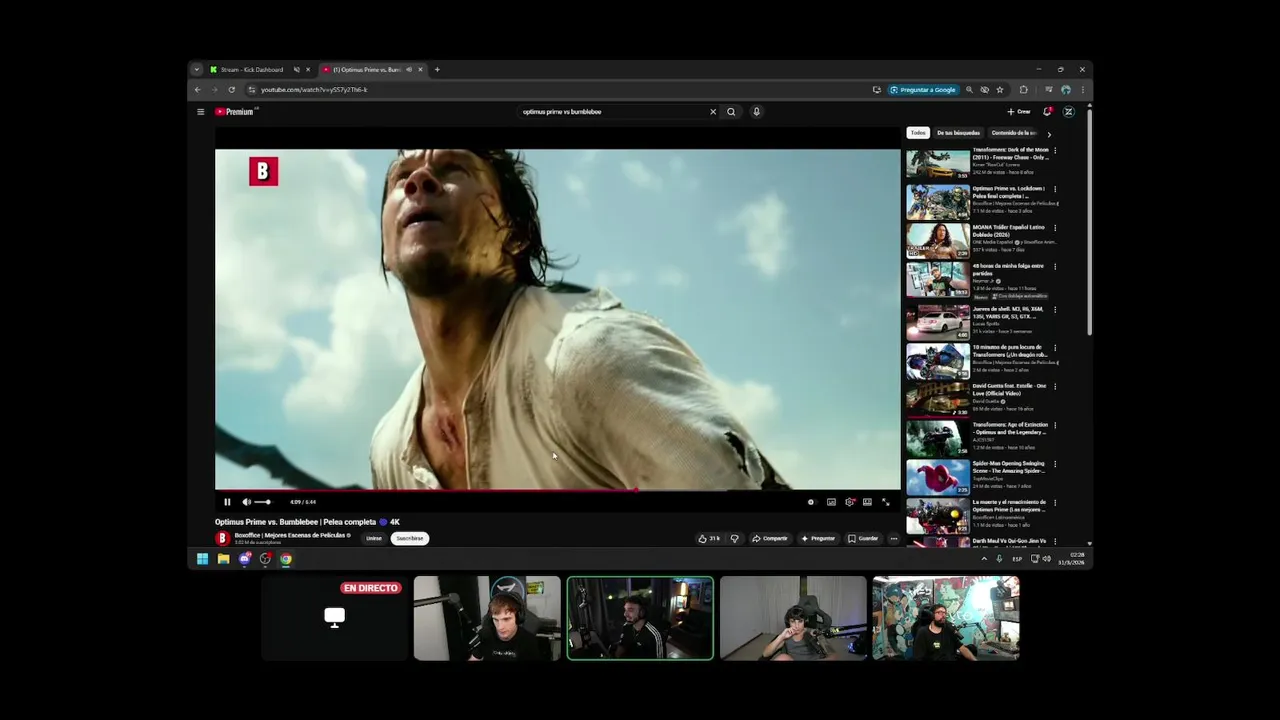
Task: Open options menu for 'Spider-Man Opening Swinging' video
Action: (1054, 464)
